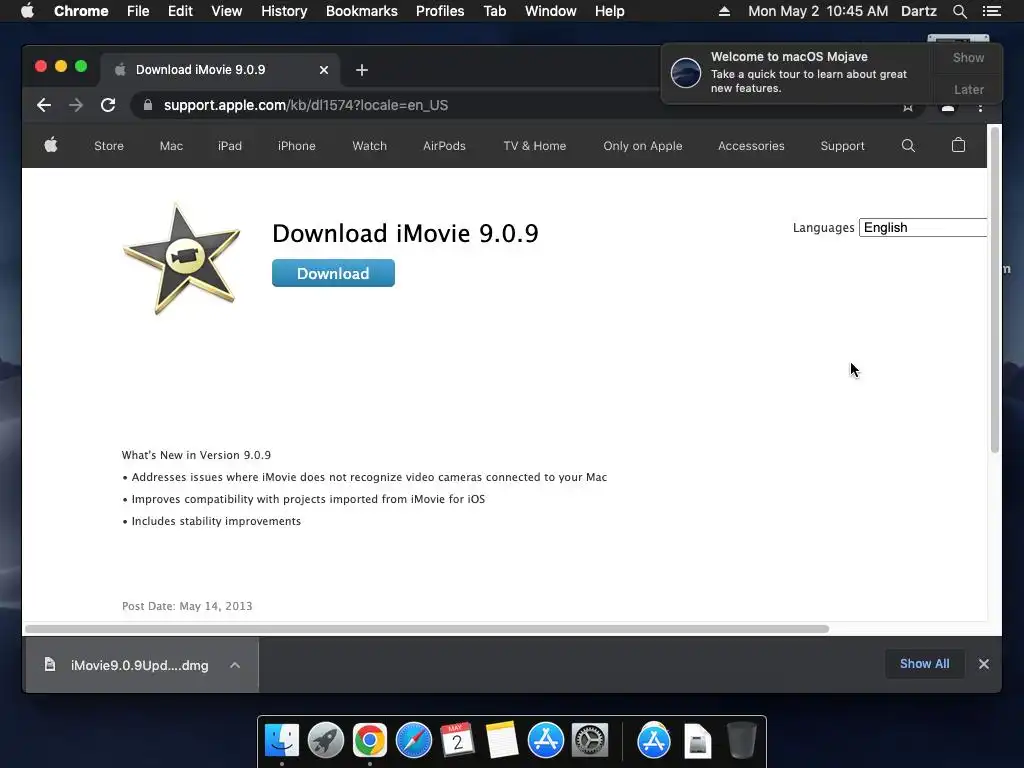Viewport: 1024px width, 768px height.
Task: Expand options chevron for iMovie dmg download
Action: (235, 665)
